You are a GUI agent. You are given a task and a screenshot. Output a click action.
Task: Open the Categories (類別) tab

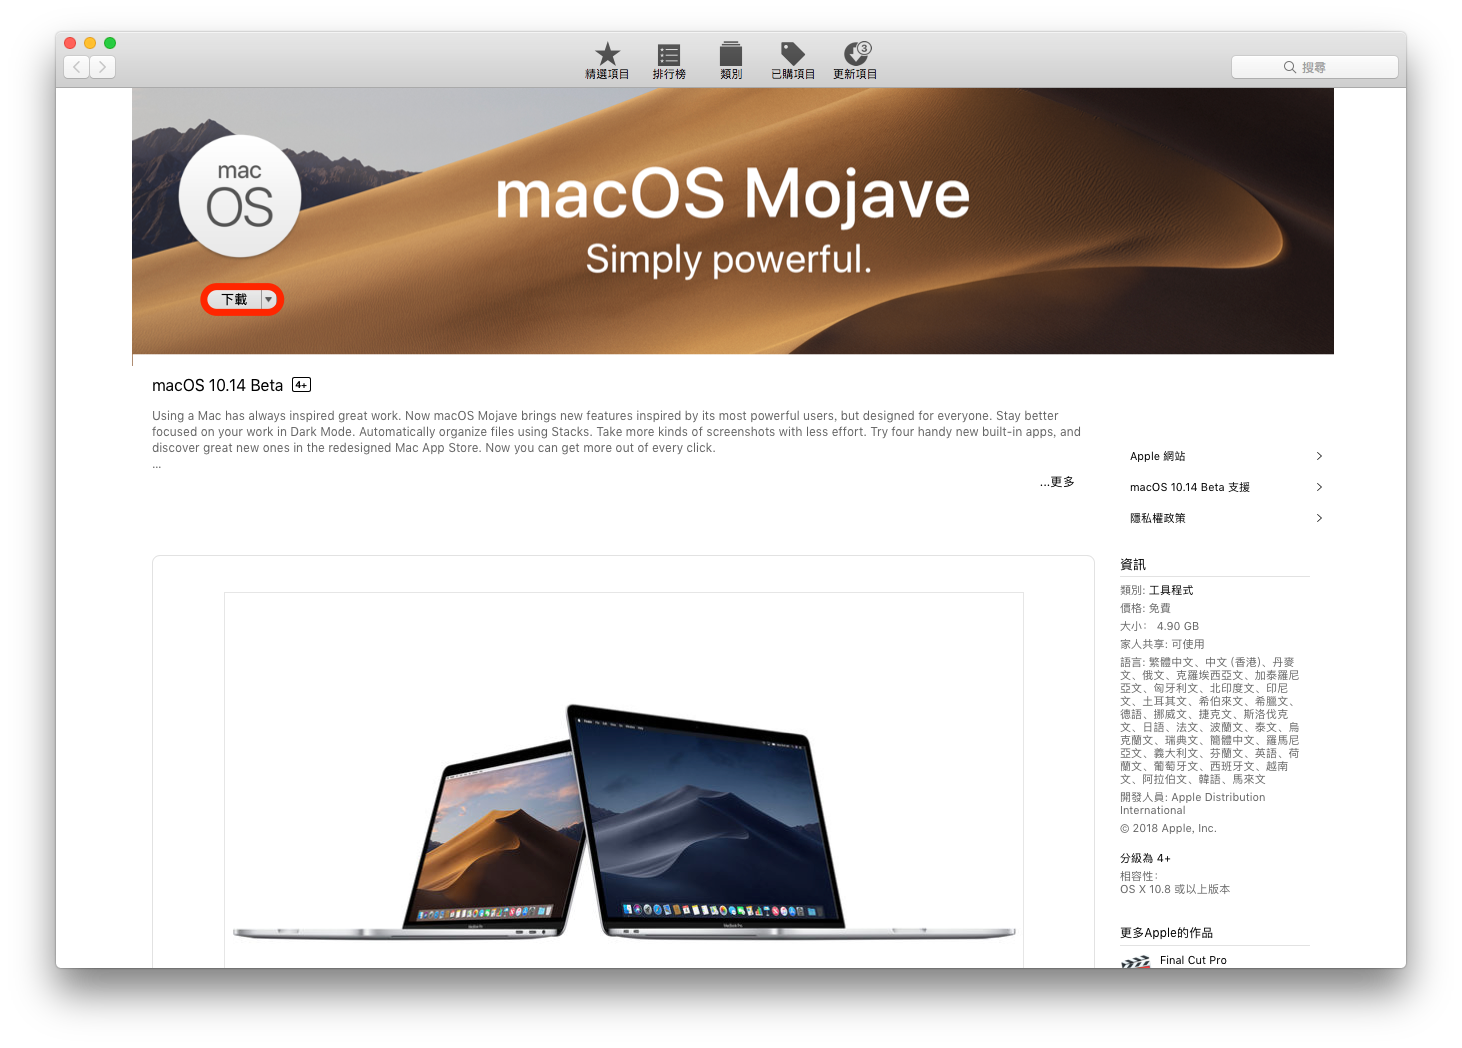point(731,61)
